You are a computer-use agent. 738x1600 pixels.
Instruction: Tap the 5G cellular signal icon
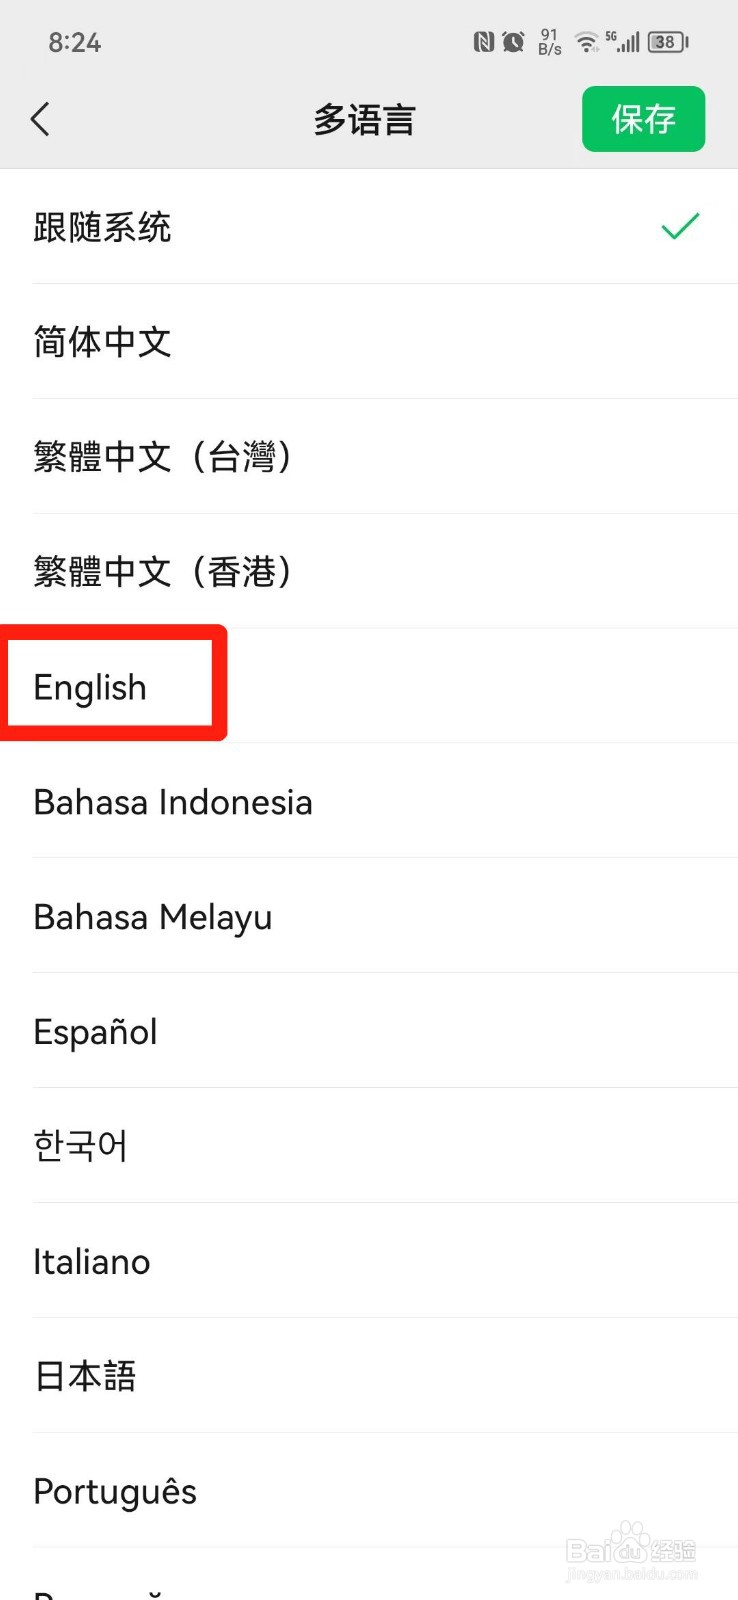(x=622, y=42)
